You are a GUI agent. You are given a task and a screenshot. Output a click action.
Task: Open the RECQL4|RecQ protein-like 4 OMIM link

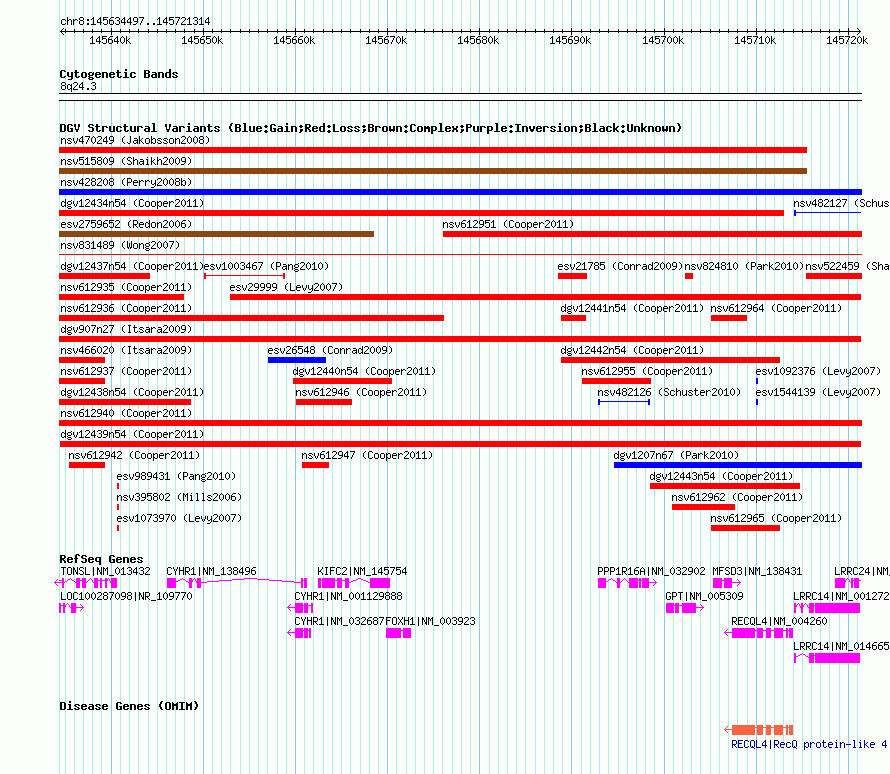tap(809, 744)
